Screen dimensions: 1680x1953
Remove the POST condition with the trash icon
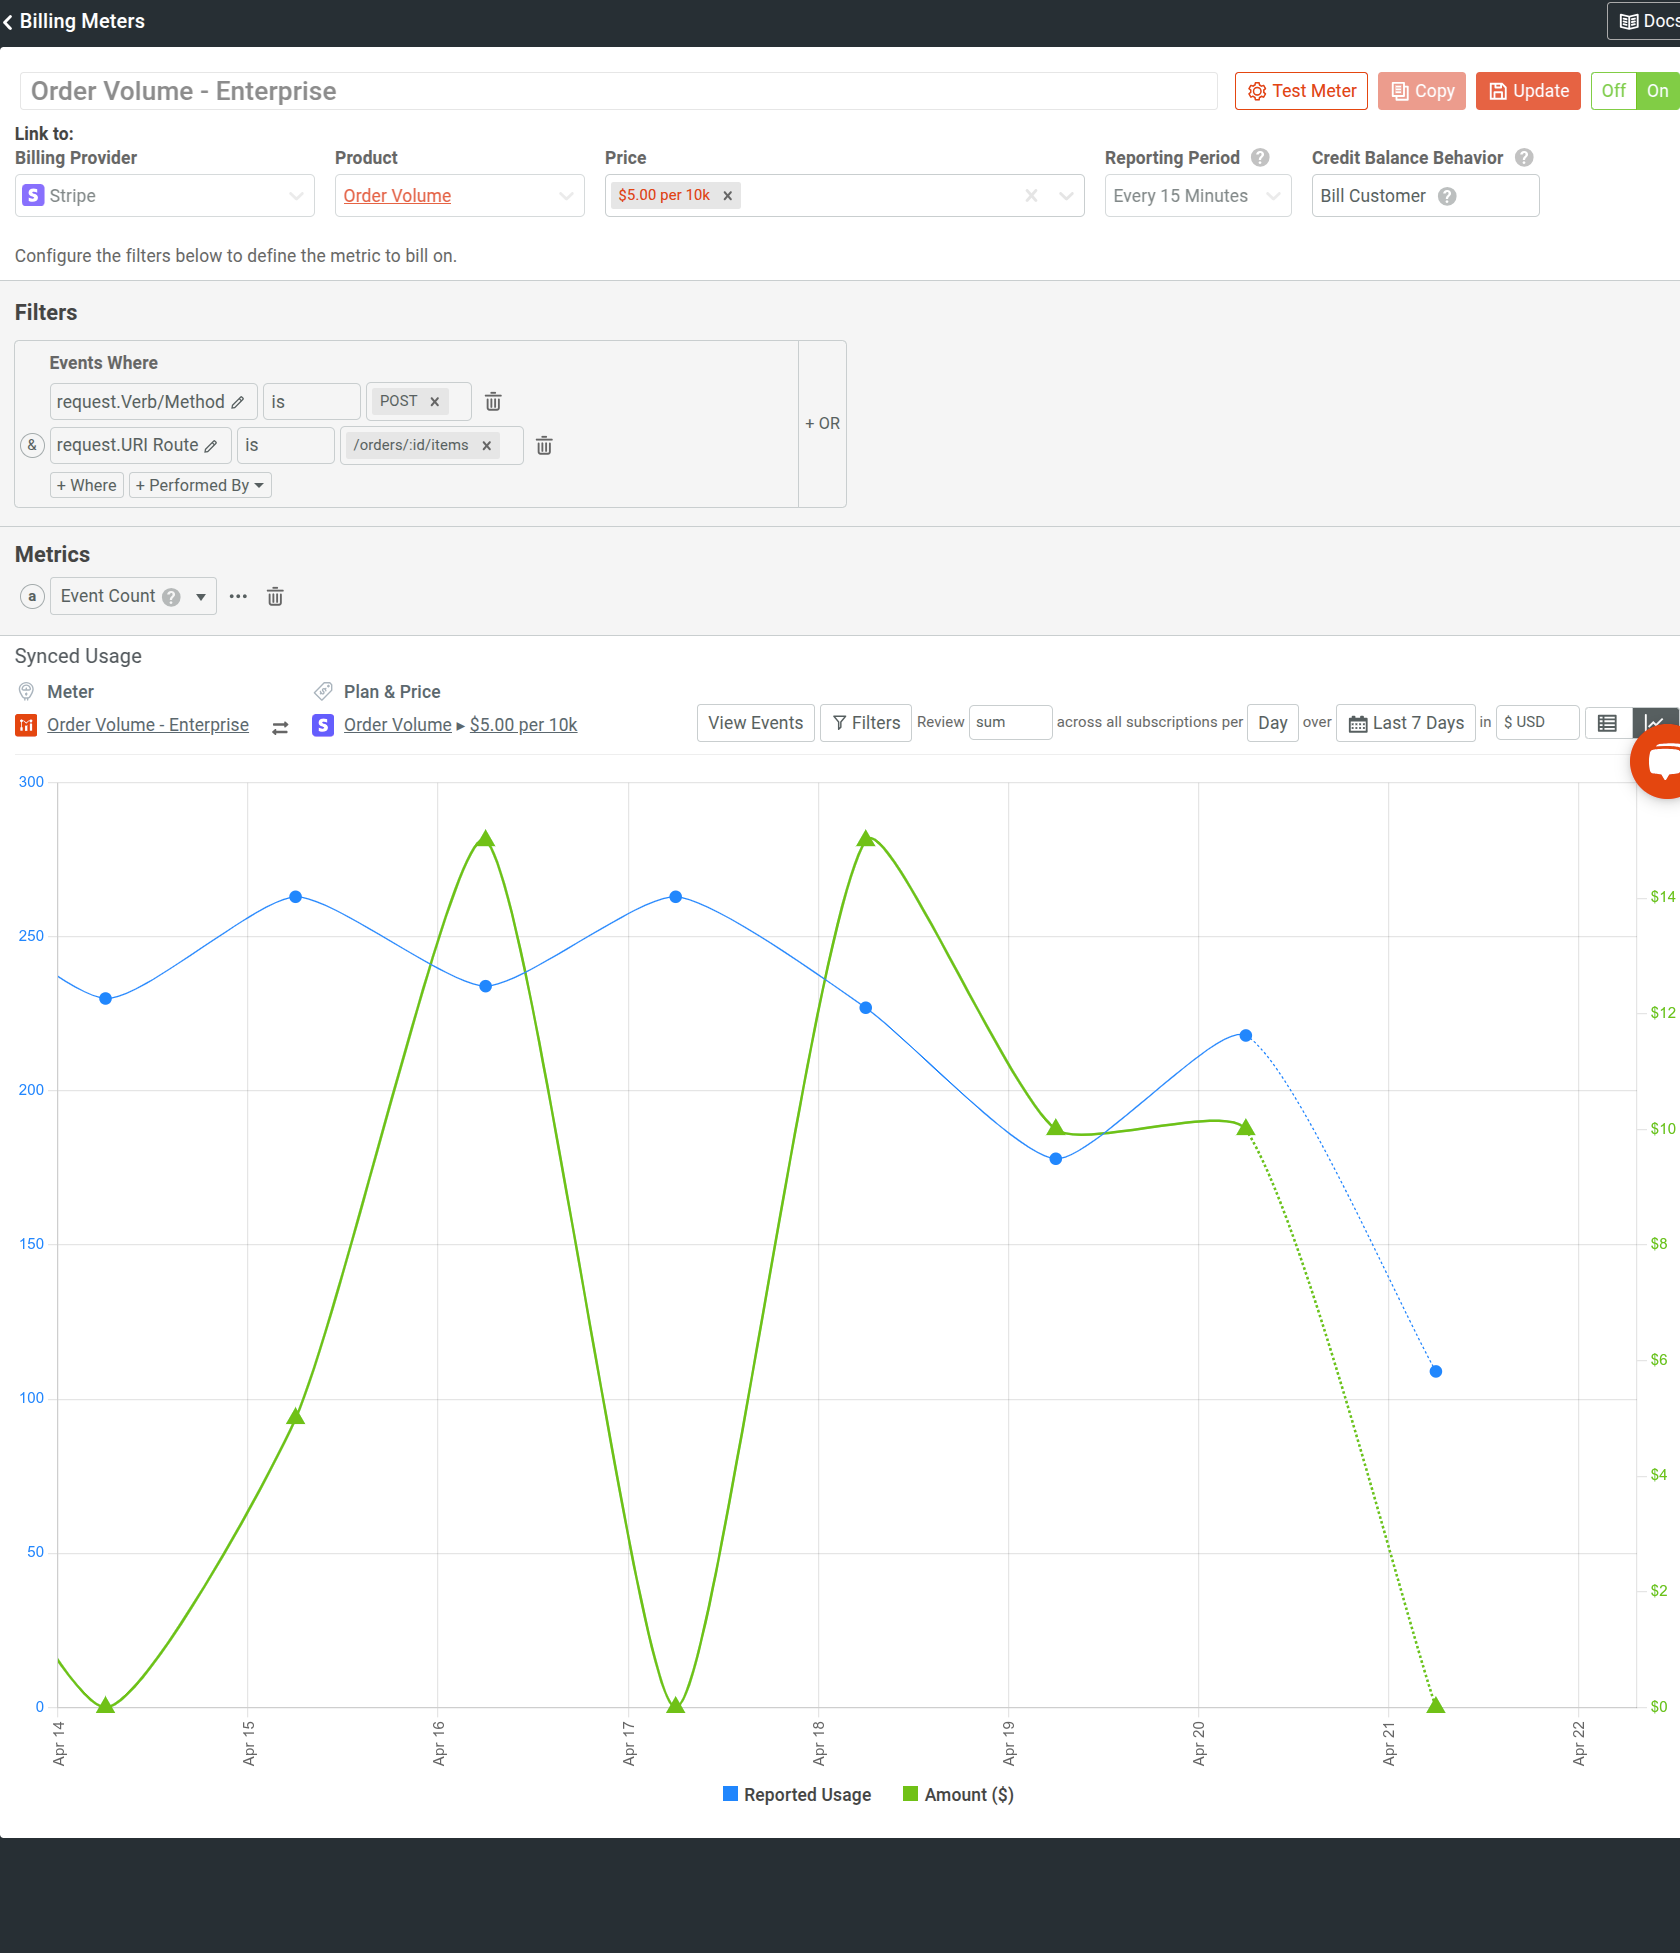(493, 401)
